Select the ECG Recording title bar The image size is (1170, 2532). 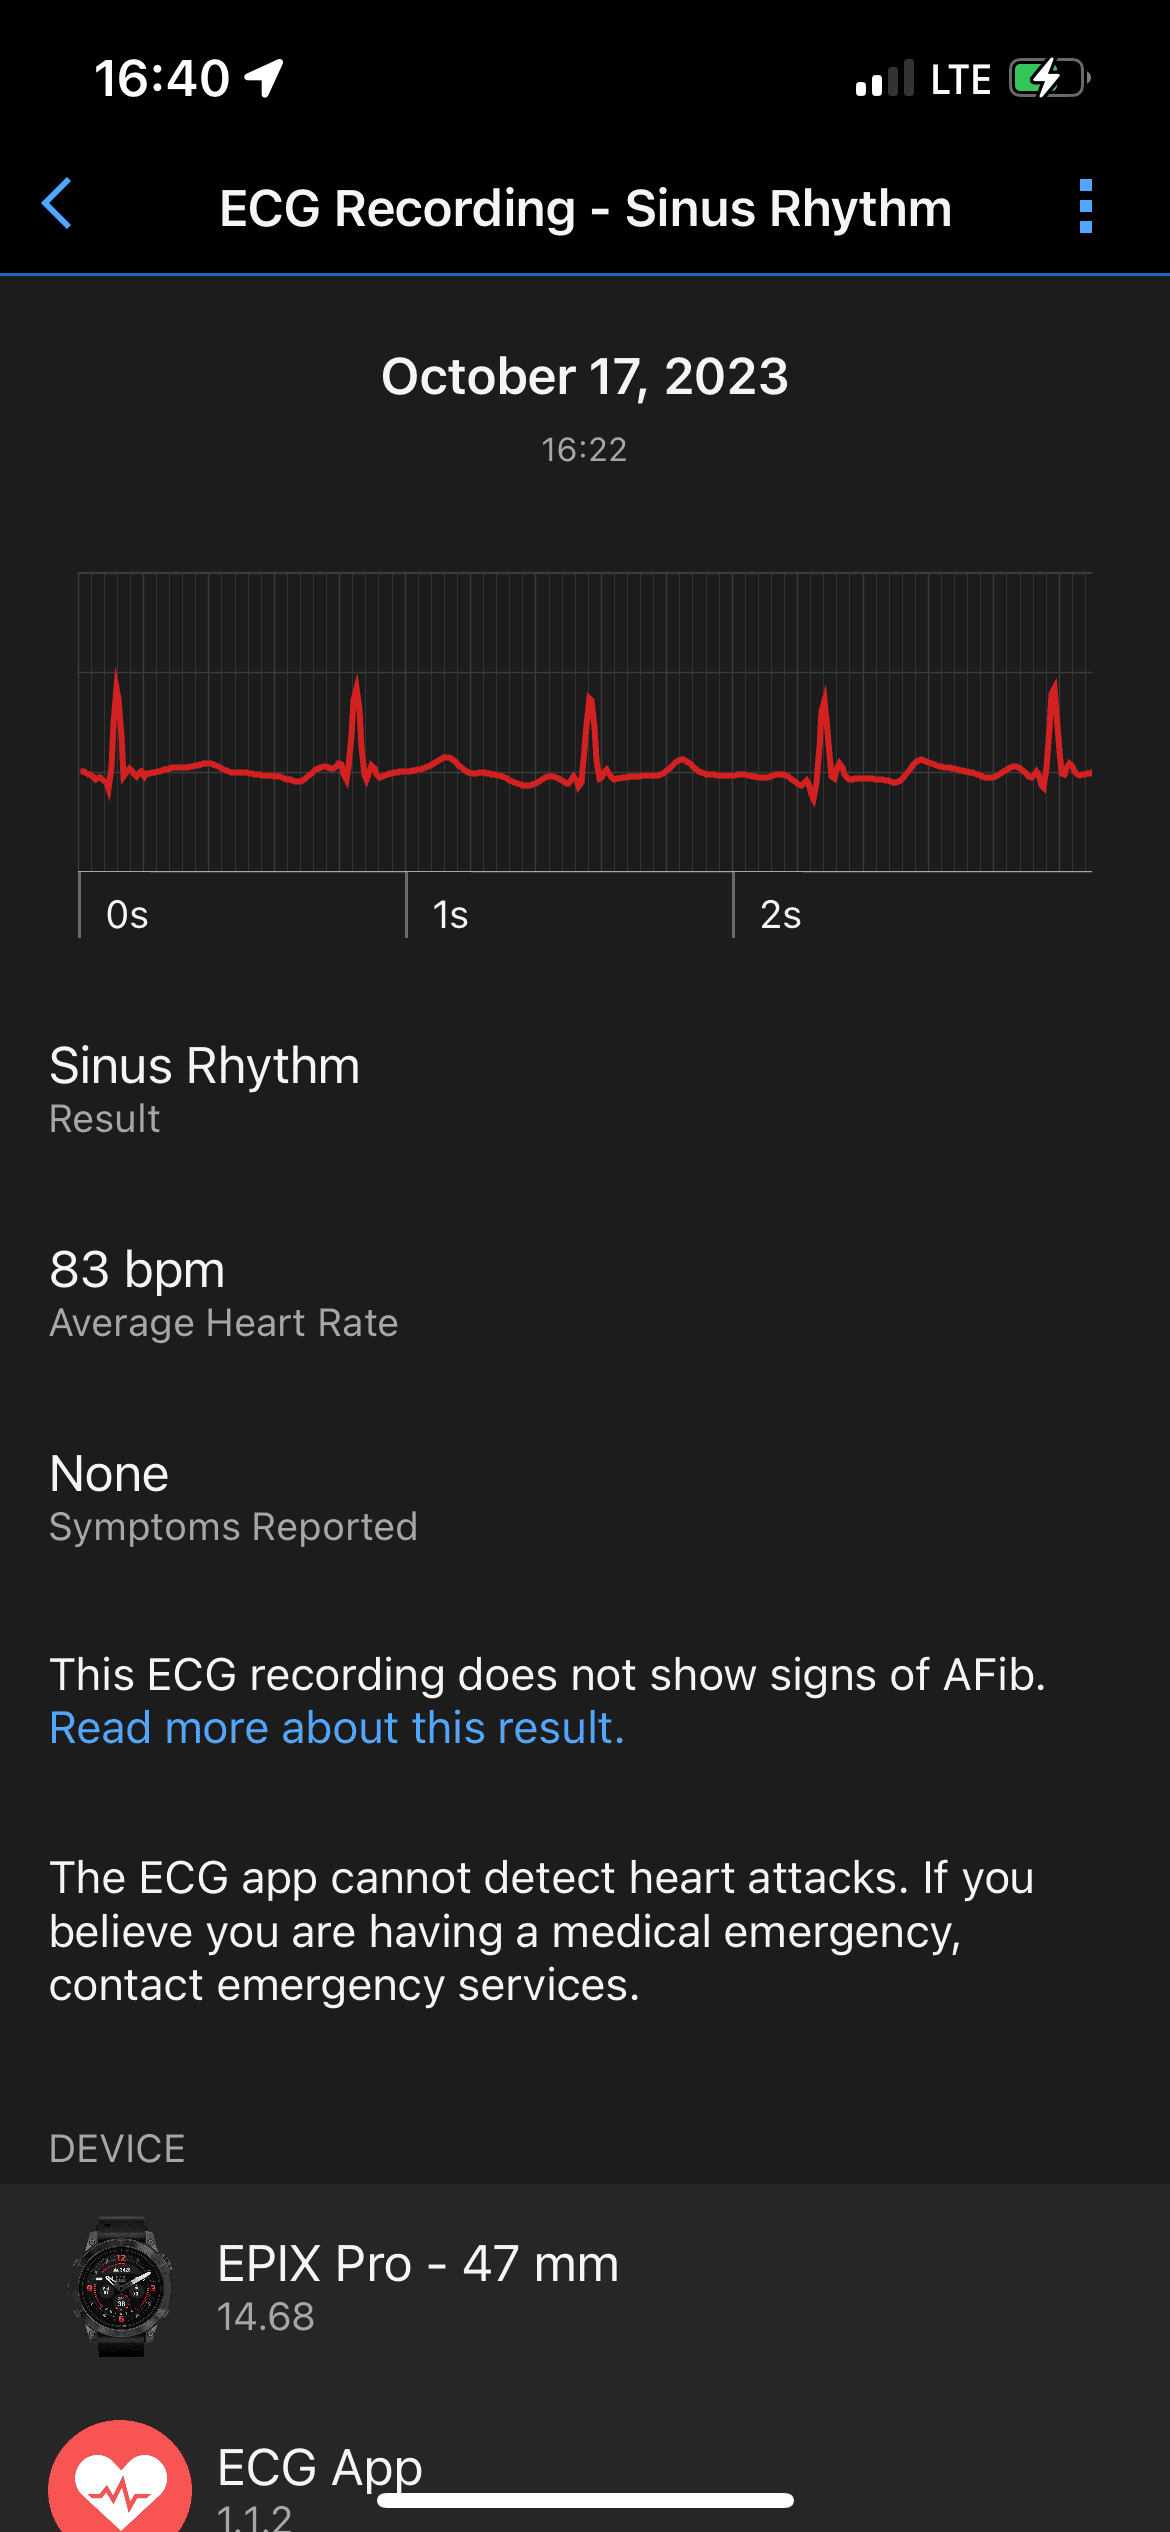click(x=585, y=208)
